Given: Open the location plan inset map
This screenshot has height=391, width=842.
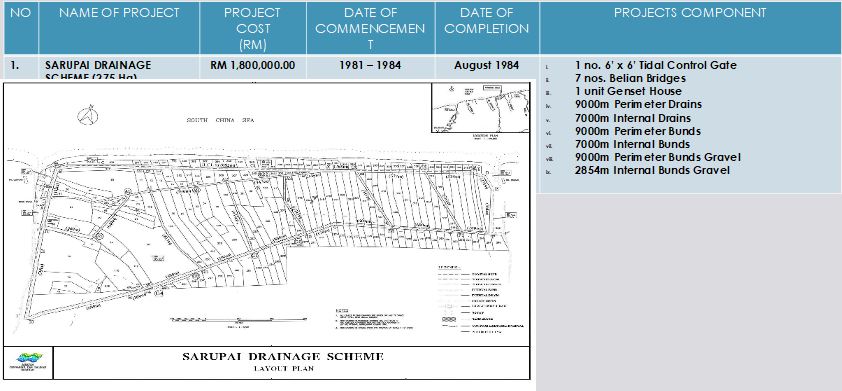Looking at the screenshot, I should click(x=480, y=108).
